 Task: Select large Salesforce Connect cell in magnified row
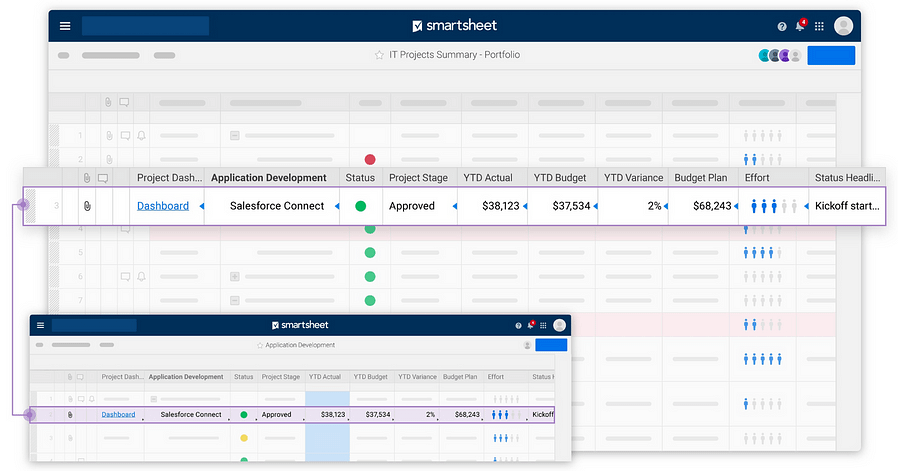pyautogui.click(x=272, y=206)
